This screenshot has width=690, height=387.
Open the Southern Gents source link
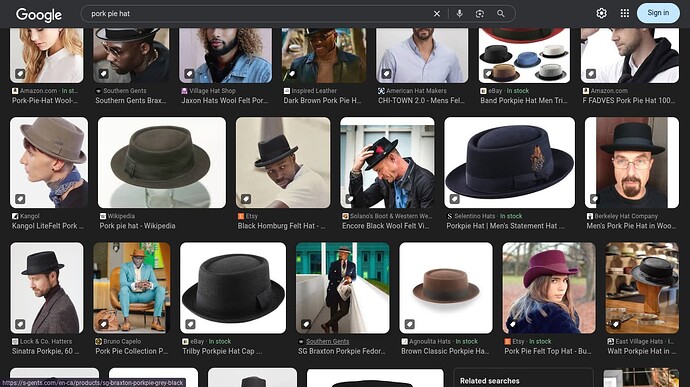coord(327,341)
